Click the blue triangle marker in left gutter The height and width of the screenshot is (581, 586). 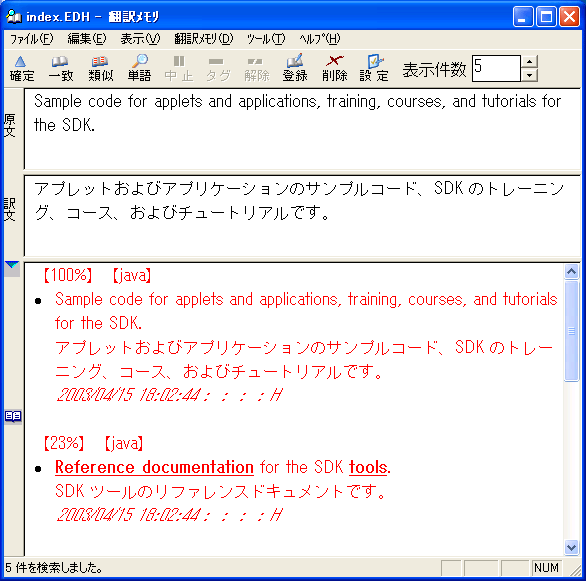(x=12, y=265)
